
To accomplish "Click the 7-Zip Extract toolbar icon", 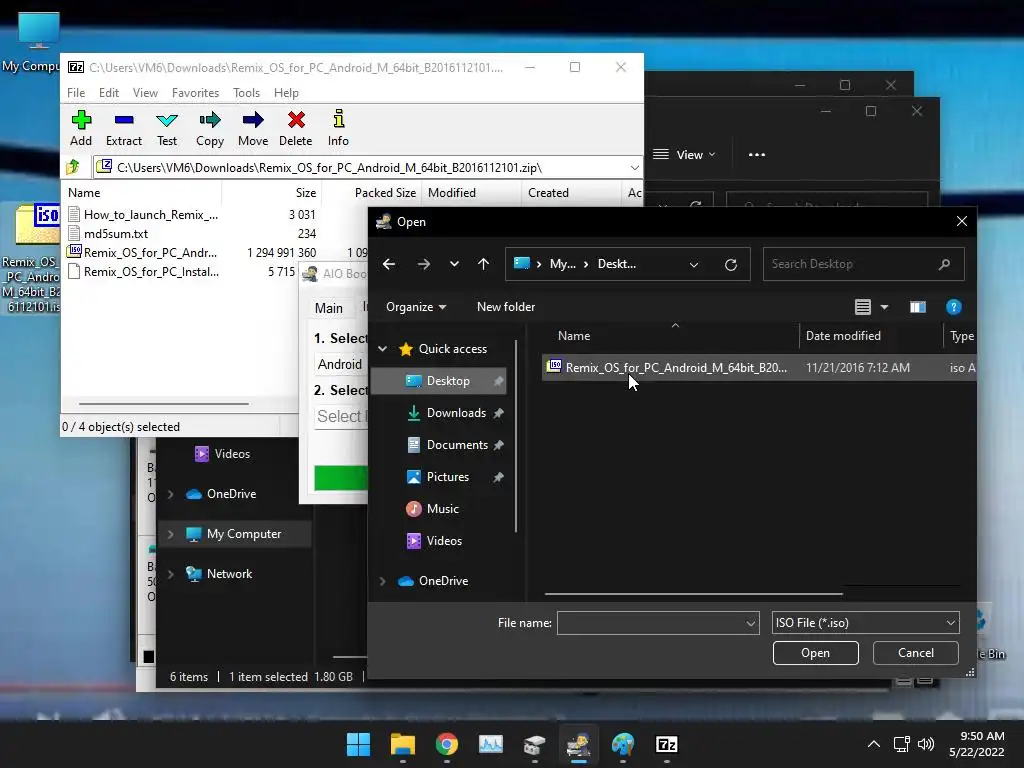I will click(123, 120).
